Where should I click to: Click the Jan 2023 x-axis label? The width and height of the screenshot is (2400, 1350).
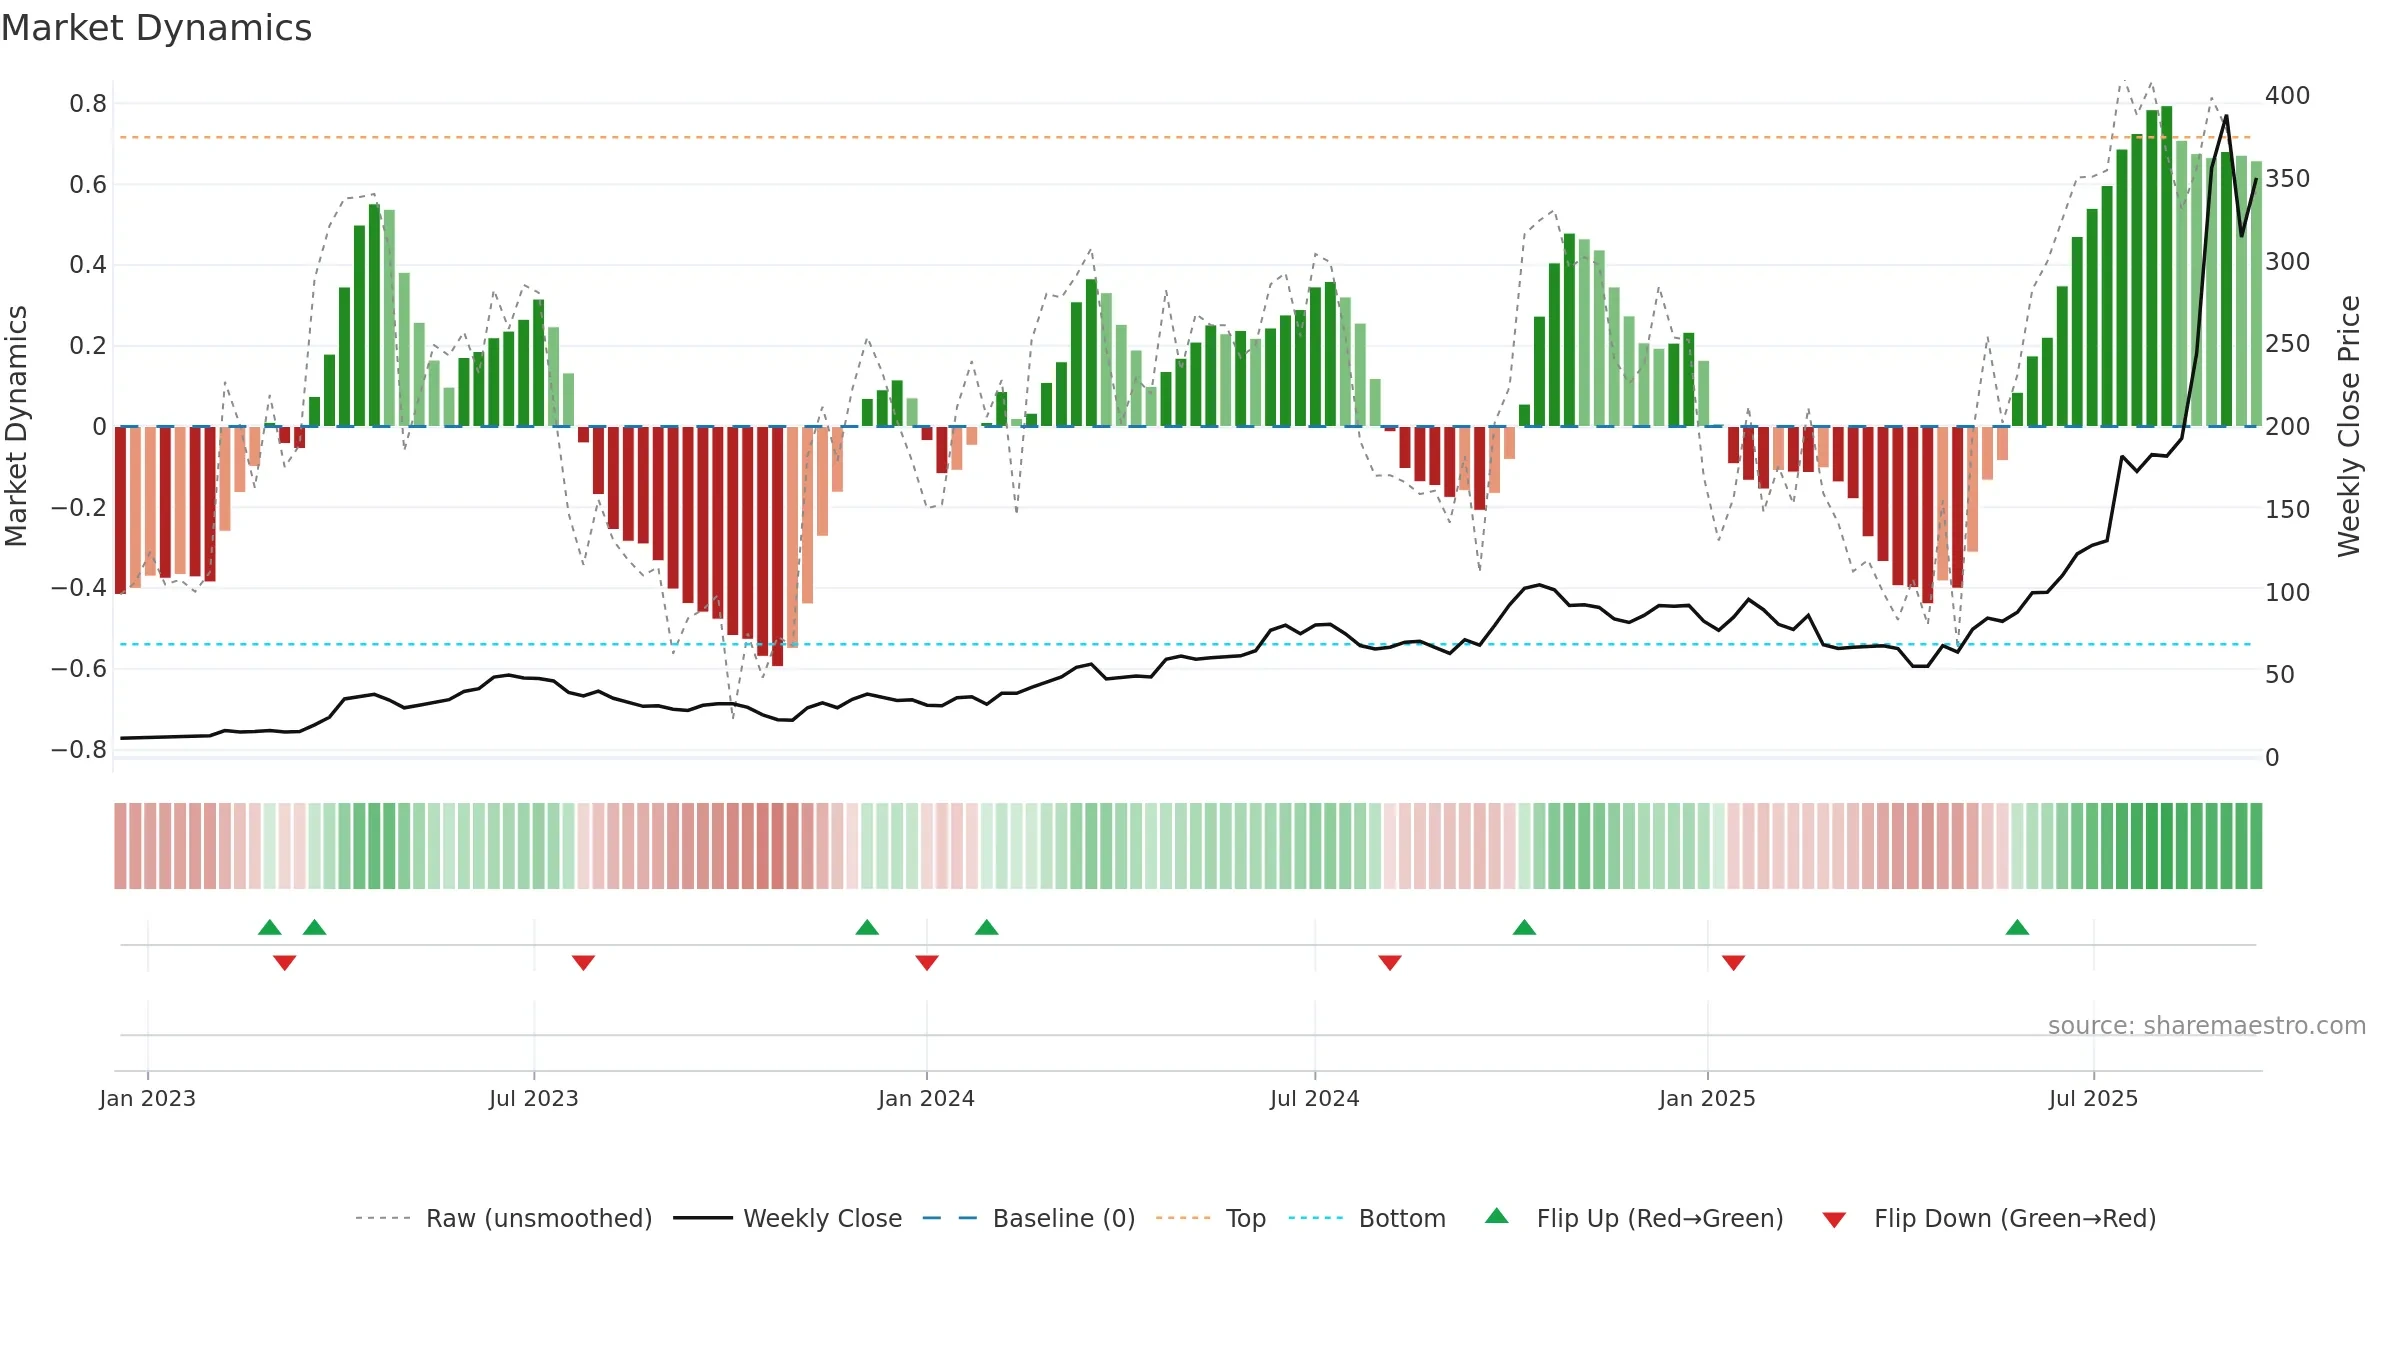[148, 1098]
